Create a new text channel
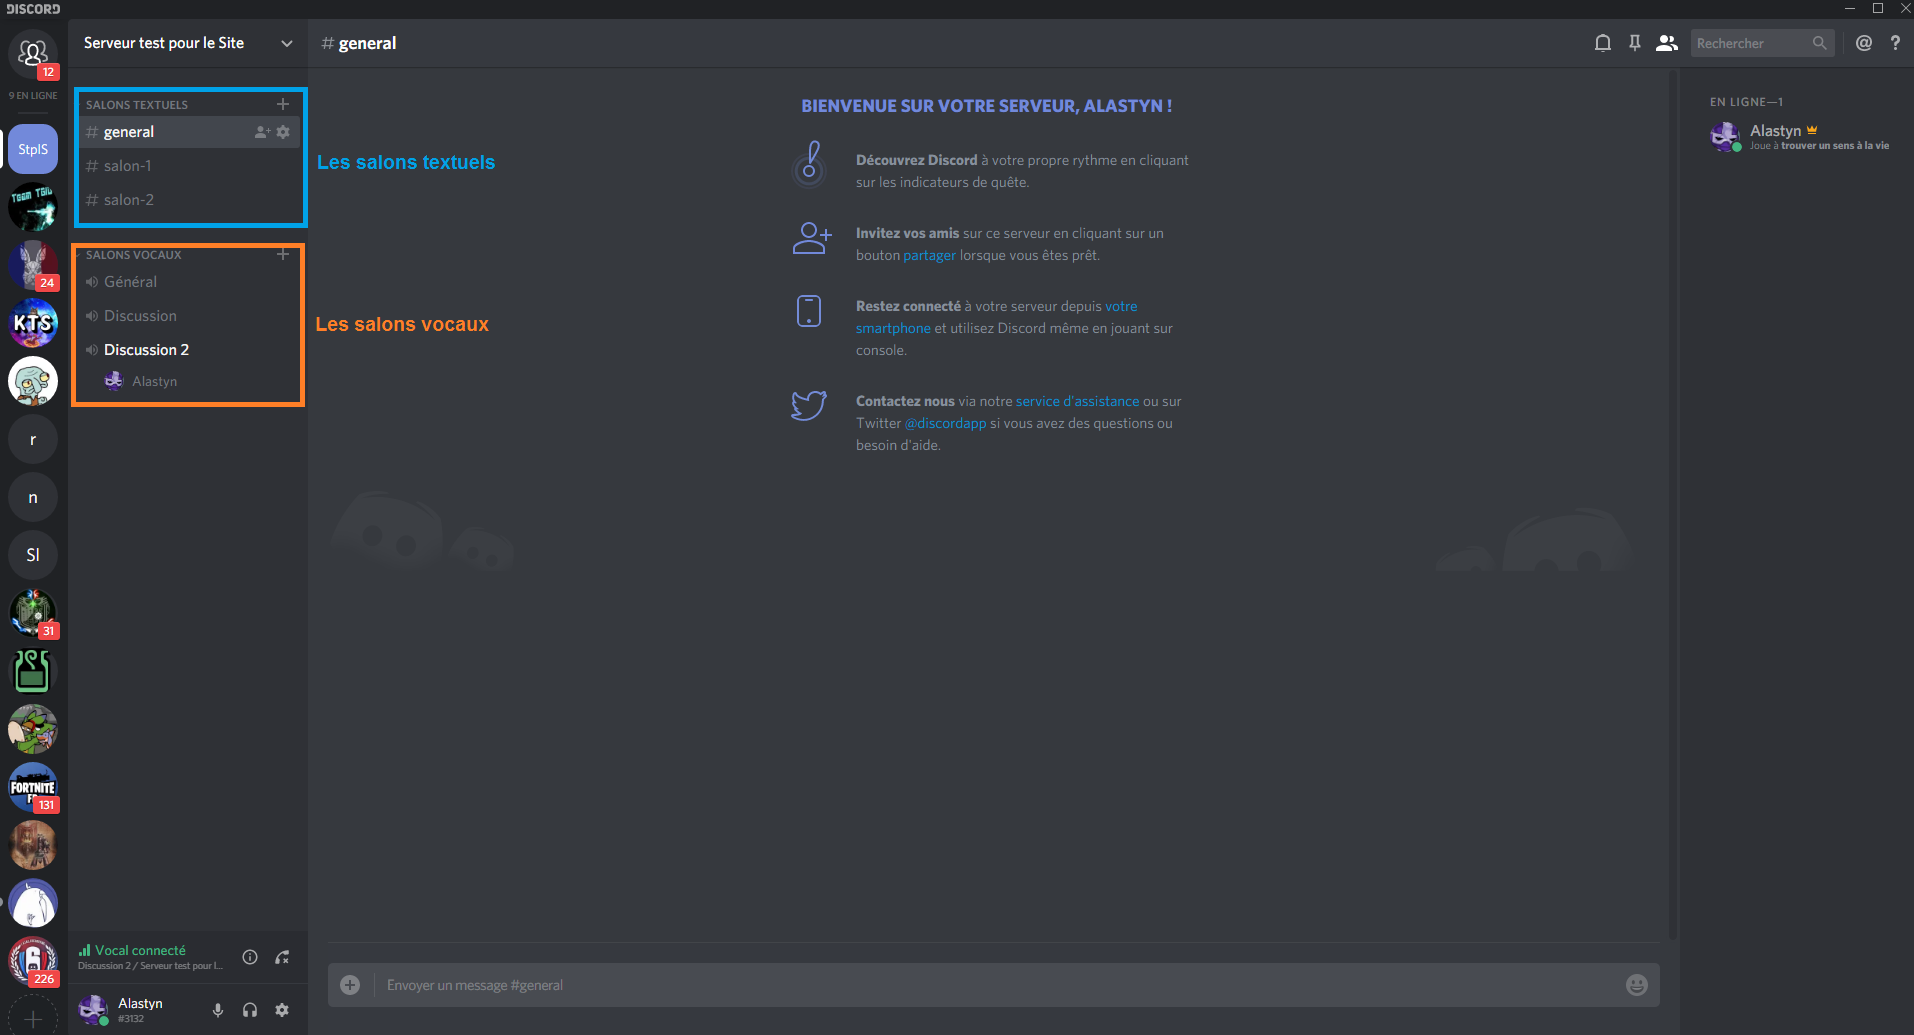The image size is (1914, 1035). (283, 104)
